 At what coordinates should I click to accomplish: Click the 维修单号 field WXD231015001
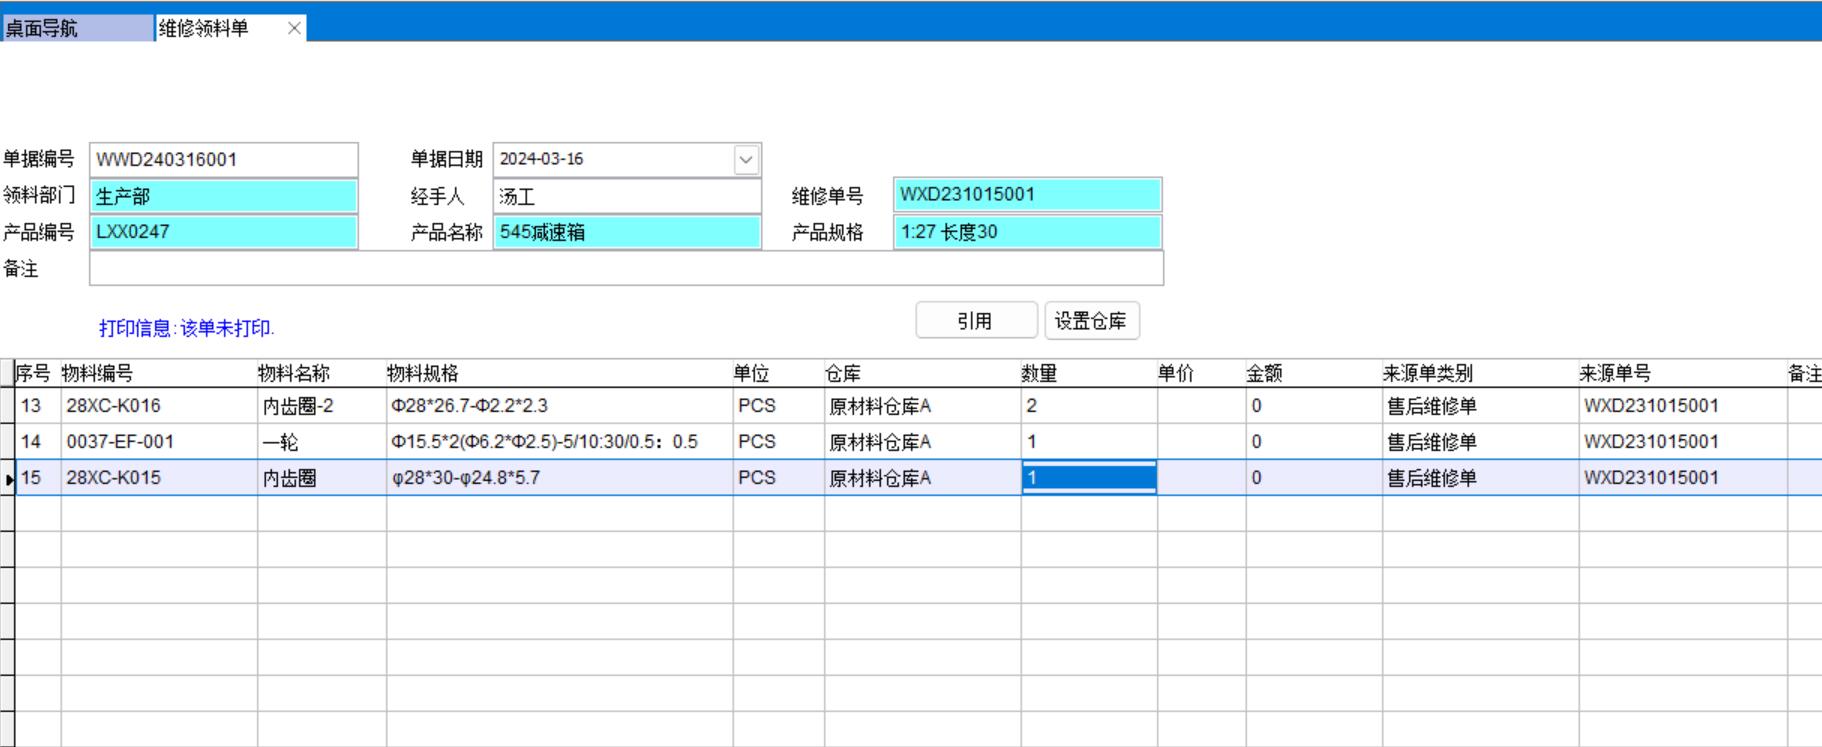pos(1027,195)
